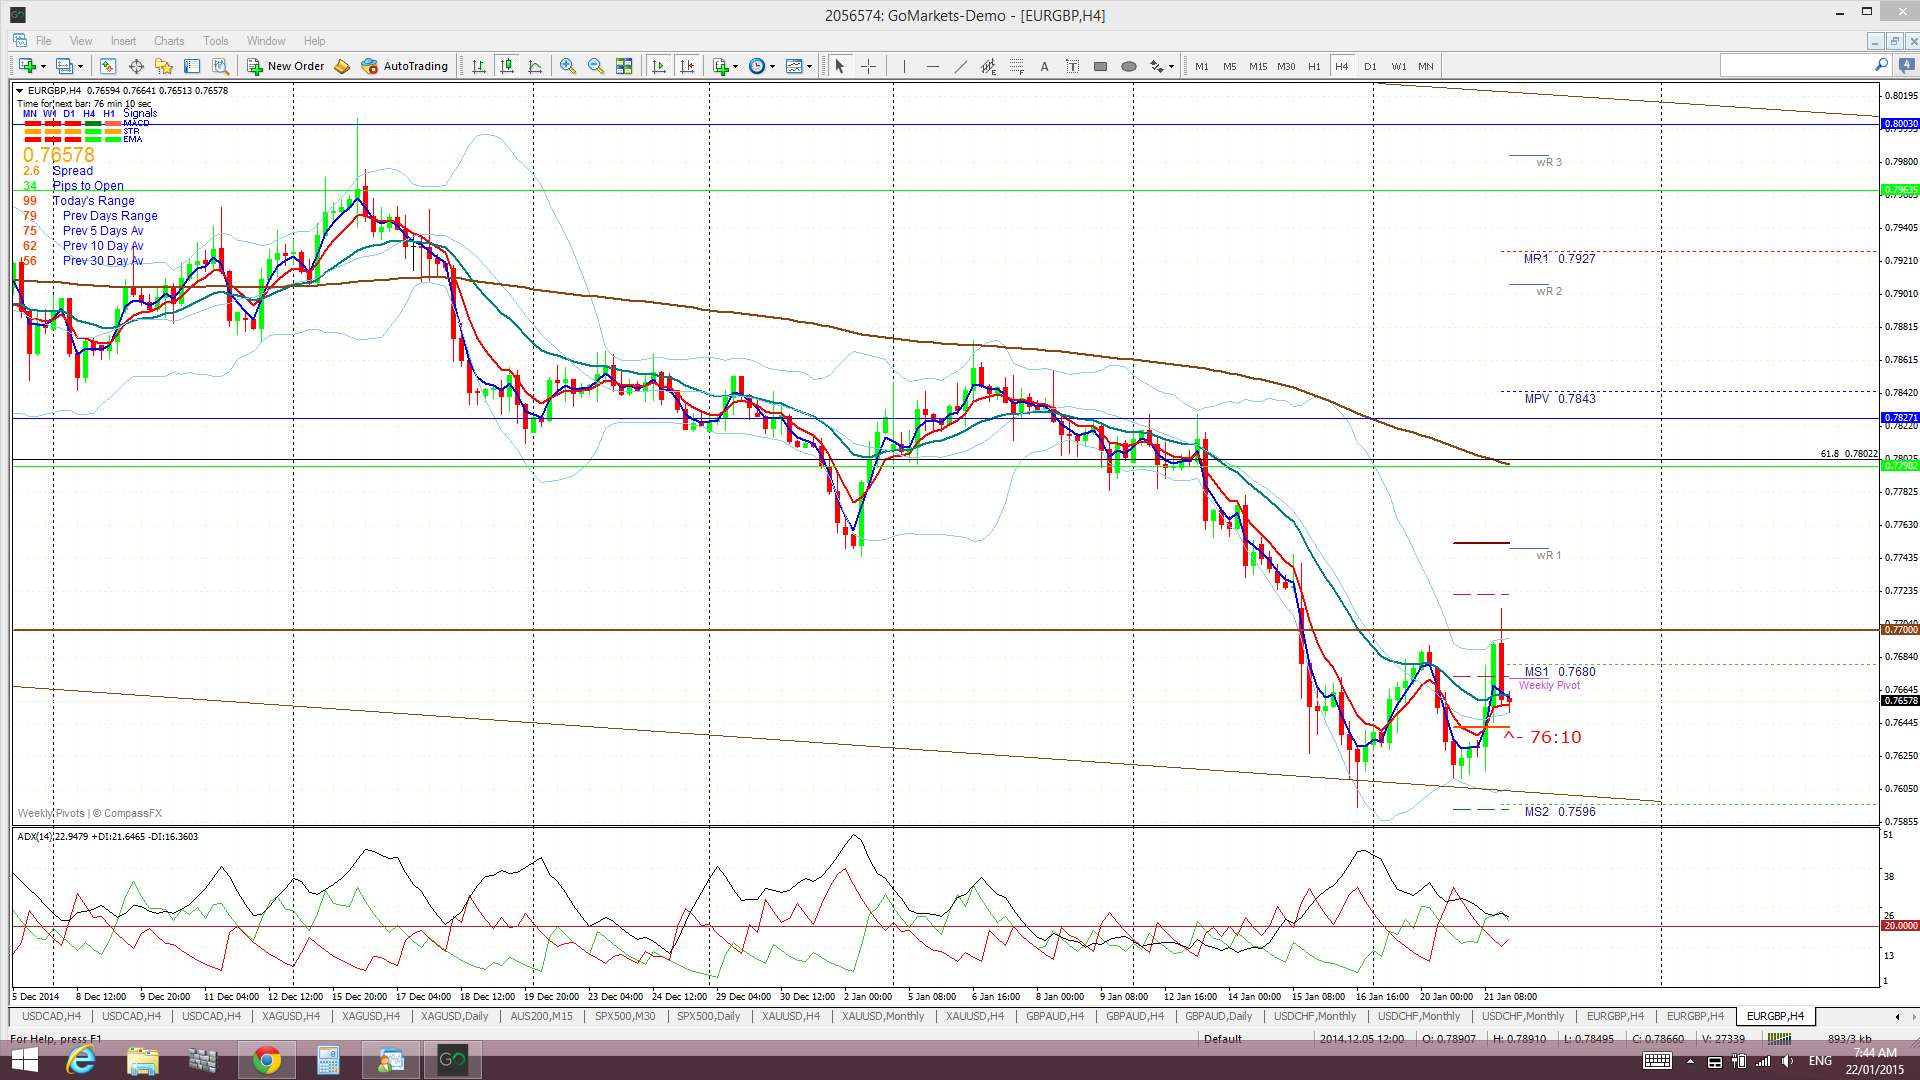
Task: Switch to the XAUUSD,Monthly chart tab
Action: (882, 1016)
